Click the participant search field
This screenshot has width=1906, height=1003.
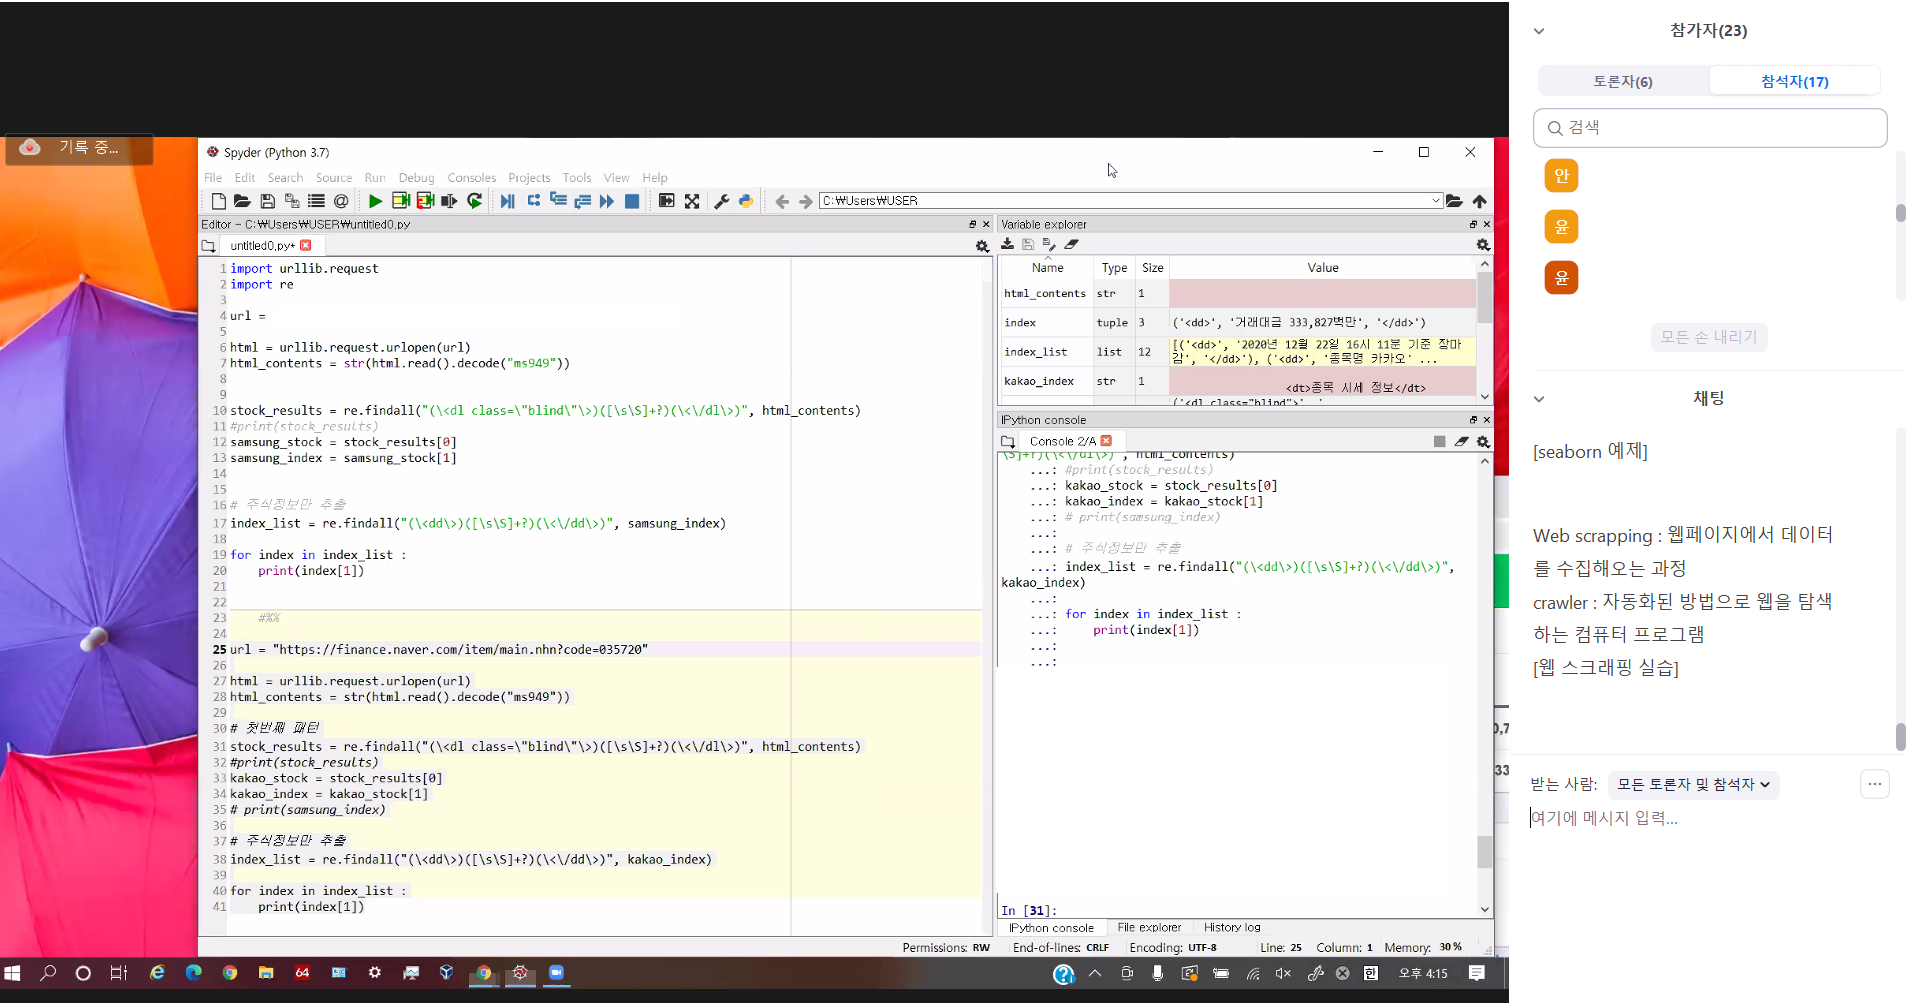tap(1710, 128)
